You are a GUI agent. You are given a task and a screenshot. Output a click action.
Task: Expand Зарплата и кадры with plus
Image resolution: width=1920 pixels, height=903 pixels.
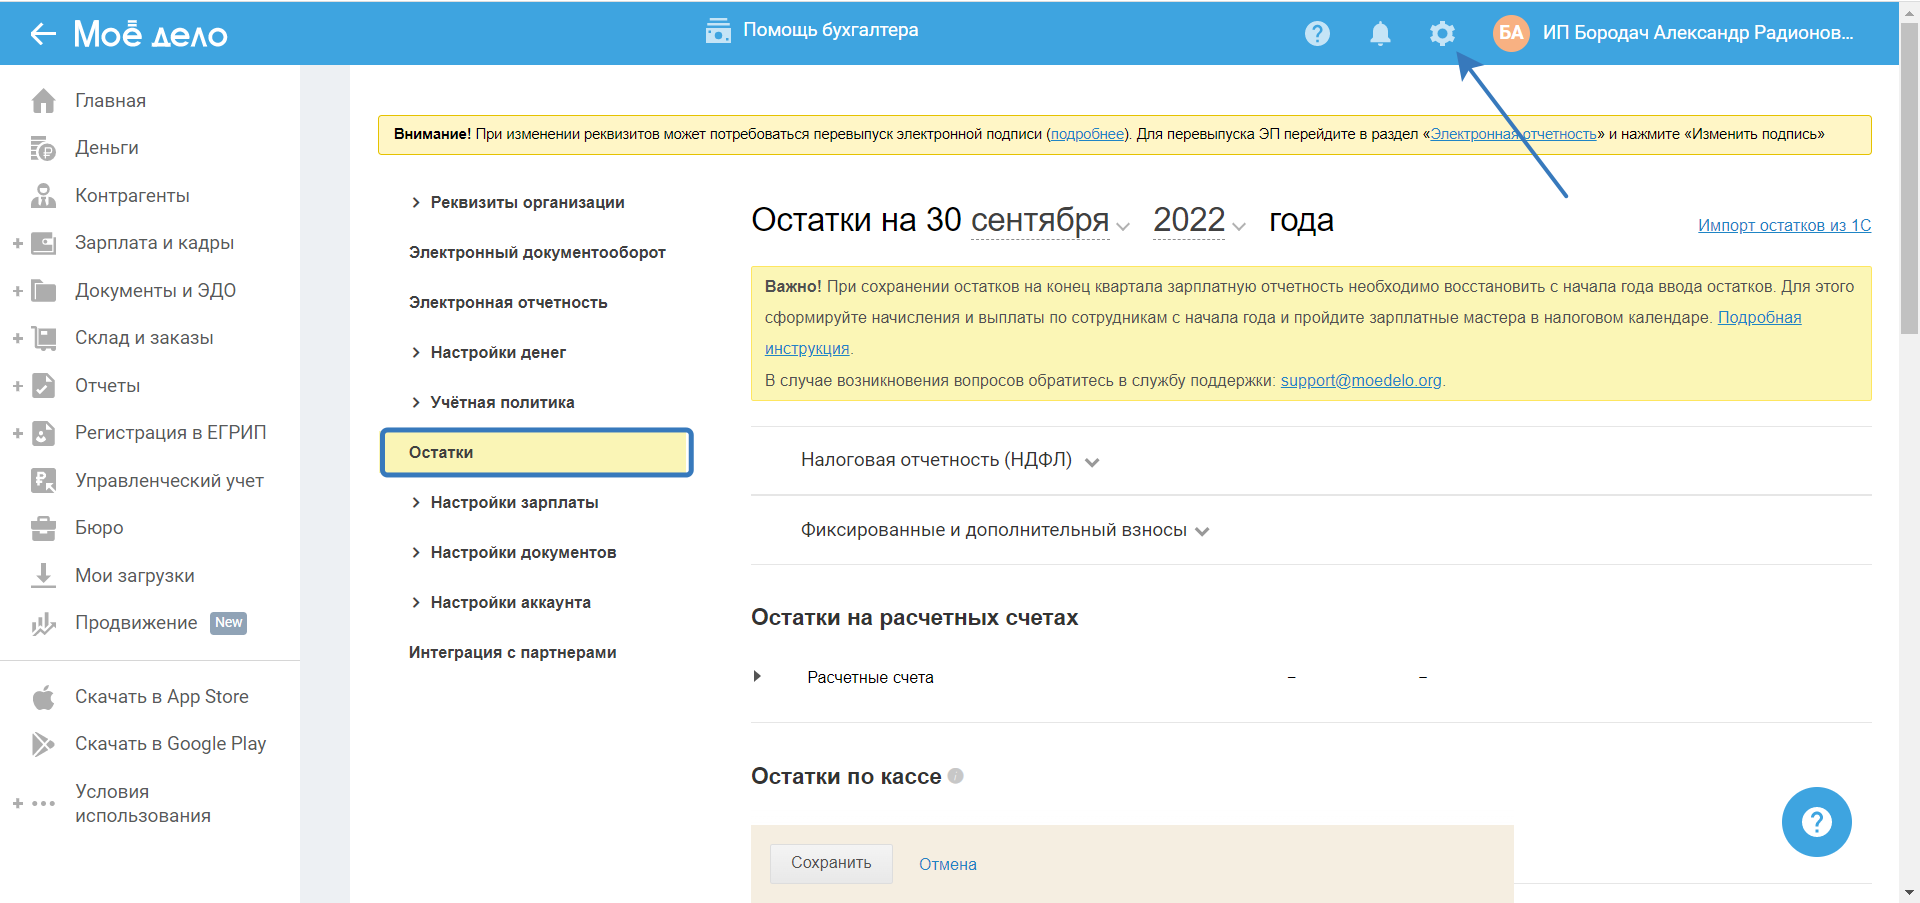click(x=17, y=243)
